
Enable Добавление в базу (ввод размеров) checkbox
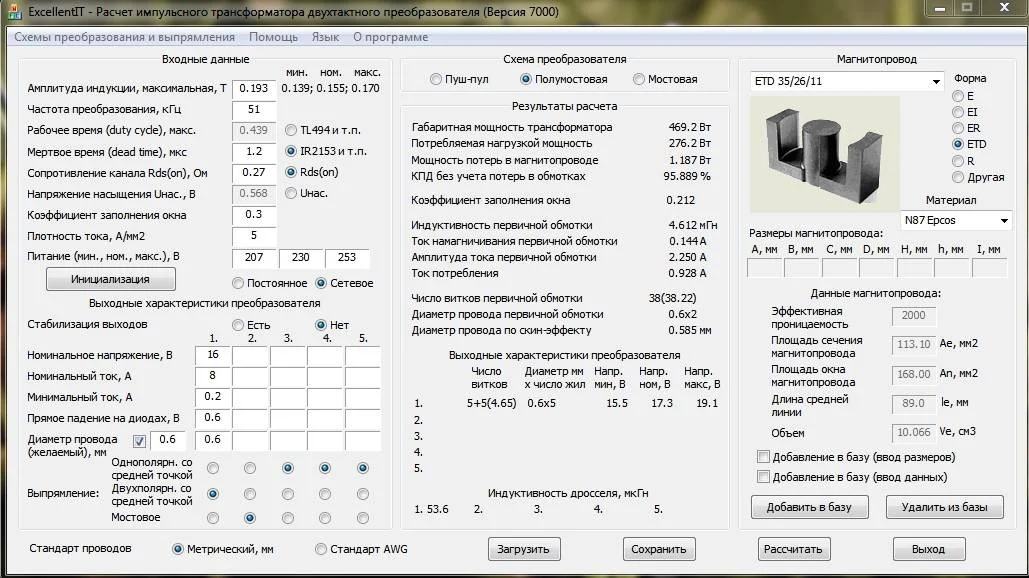pyautogui.click(x=764, y=457)
